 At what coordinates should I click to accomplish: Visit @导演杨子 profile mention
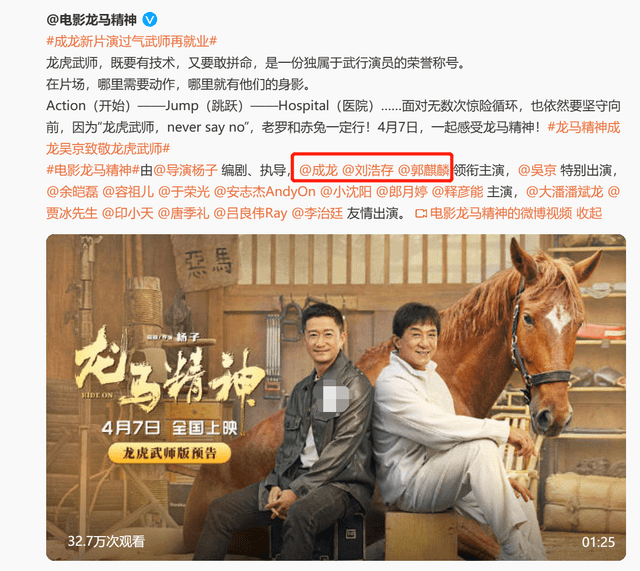tap(185, 170)
